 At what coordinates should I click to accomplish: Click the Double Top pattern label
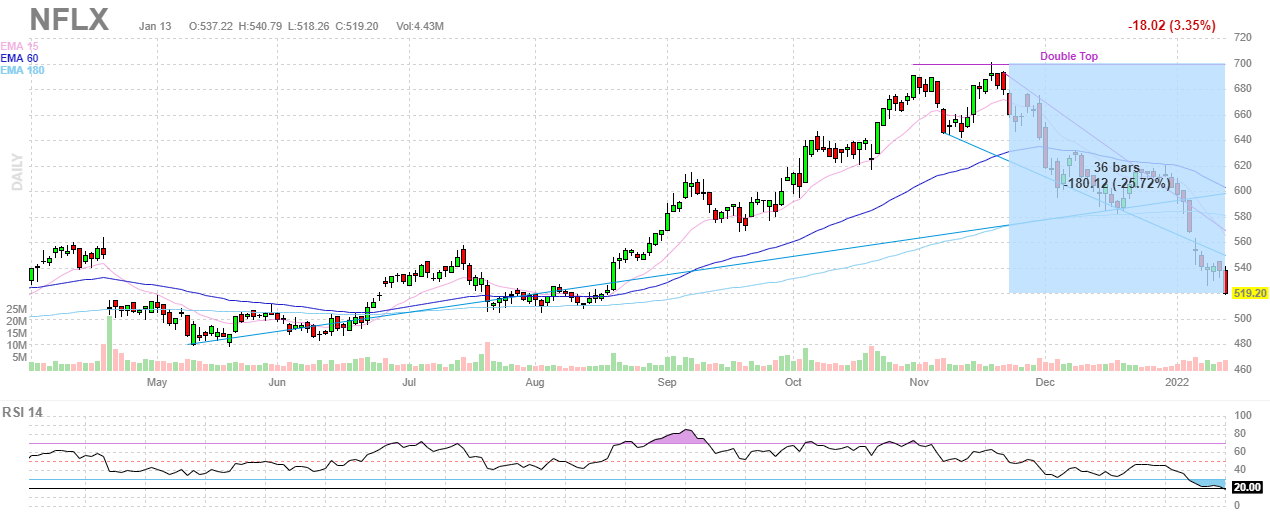(x=1068, y=57)
